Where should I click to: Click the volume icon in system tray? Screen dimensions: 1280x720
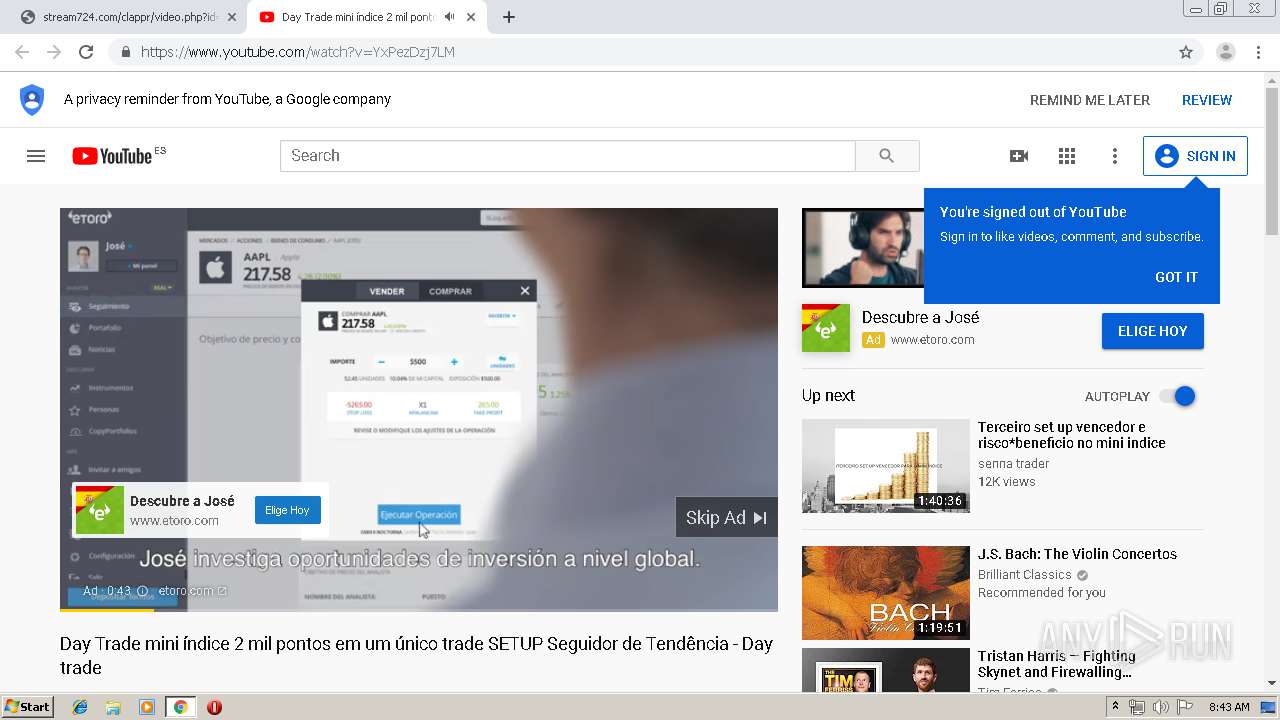[x=1160, y=707]
